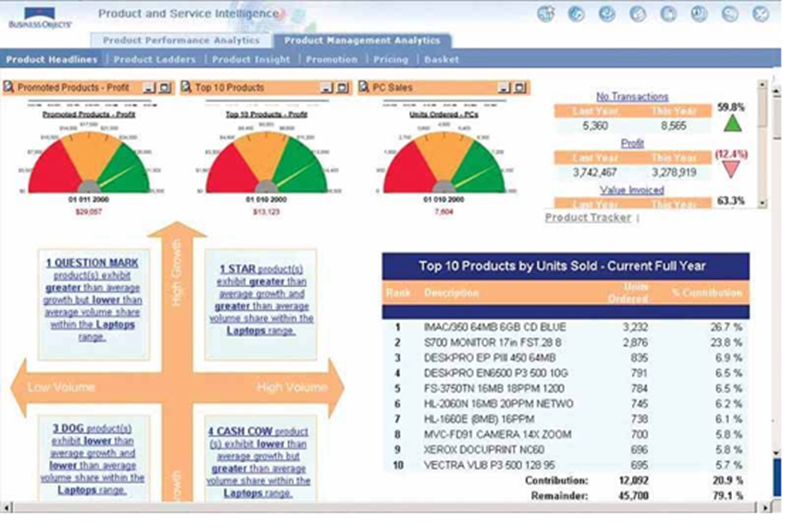Click the Business Objects logo
This screenshot has height=530, width=794.
pyautogui.click(x=40, y=18)
